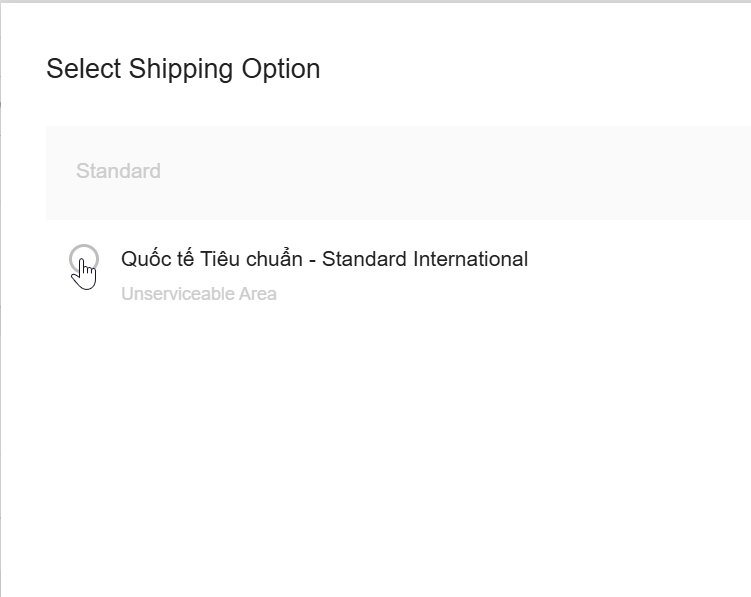This screenshot has width=751, height=597.
Task: Click the grey Standard category bar
Action: click(x=398, y=173)
